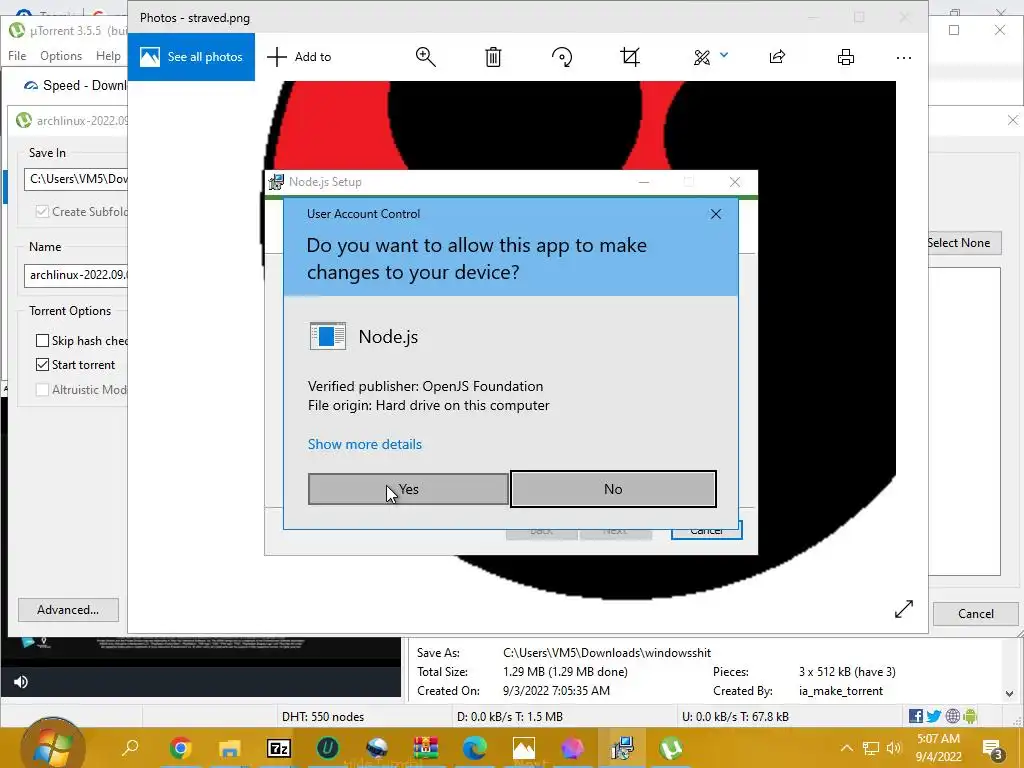Viewport: 1024px width, 768px height.
Task: Open the File menu in uTorrent
Action: tap(17, 56)
